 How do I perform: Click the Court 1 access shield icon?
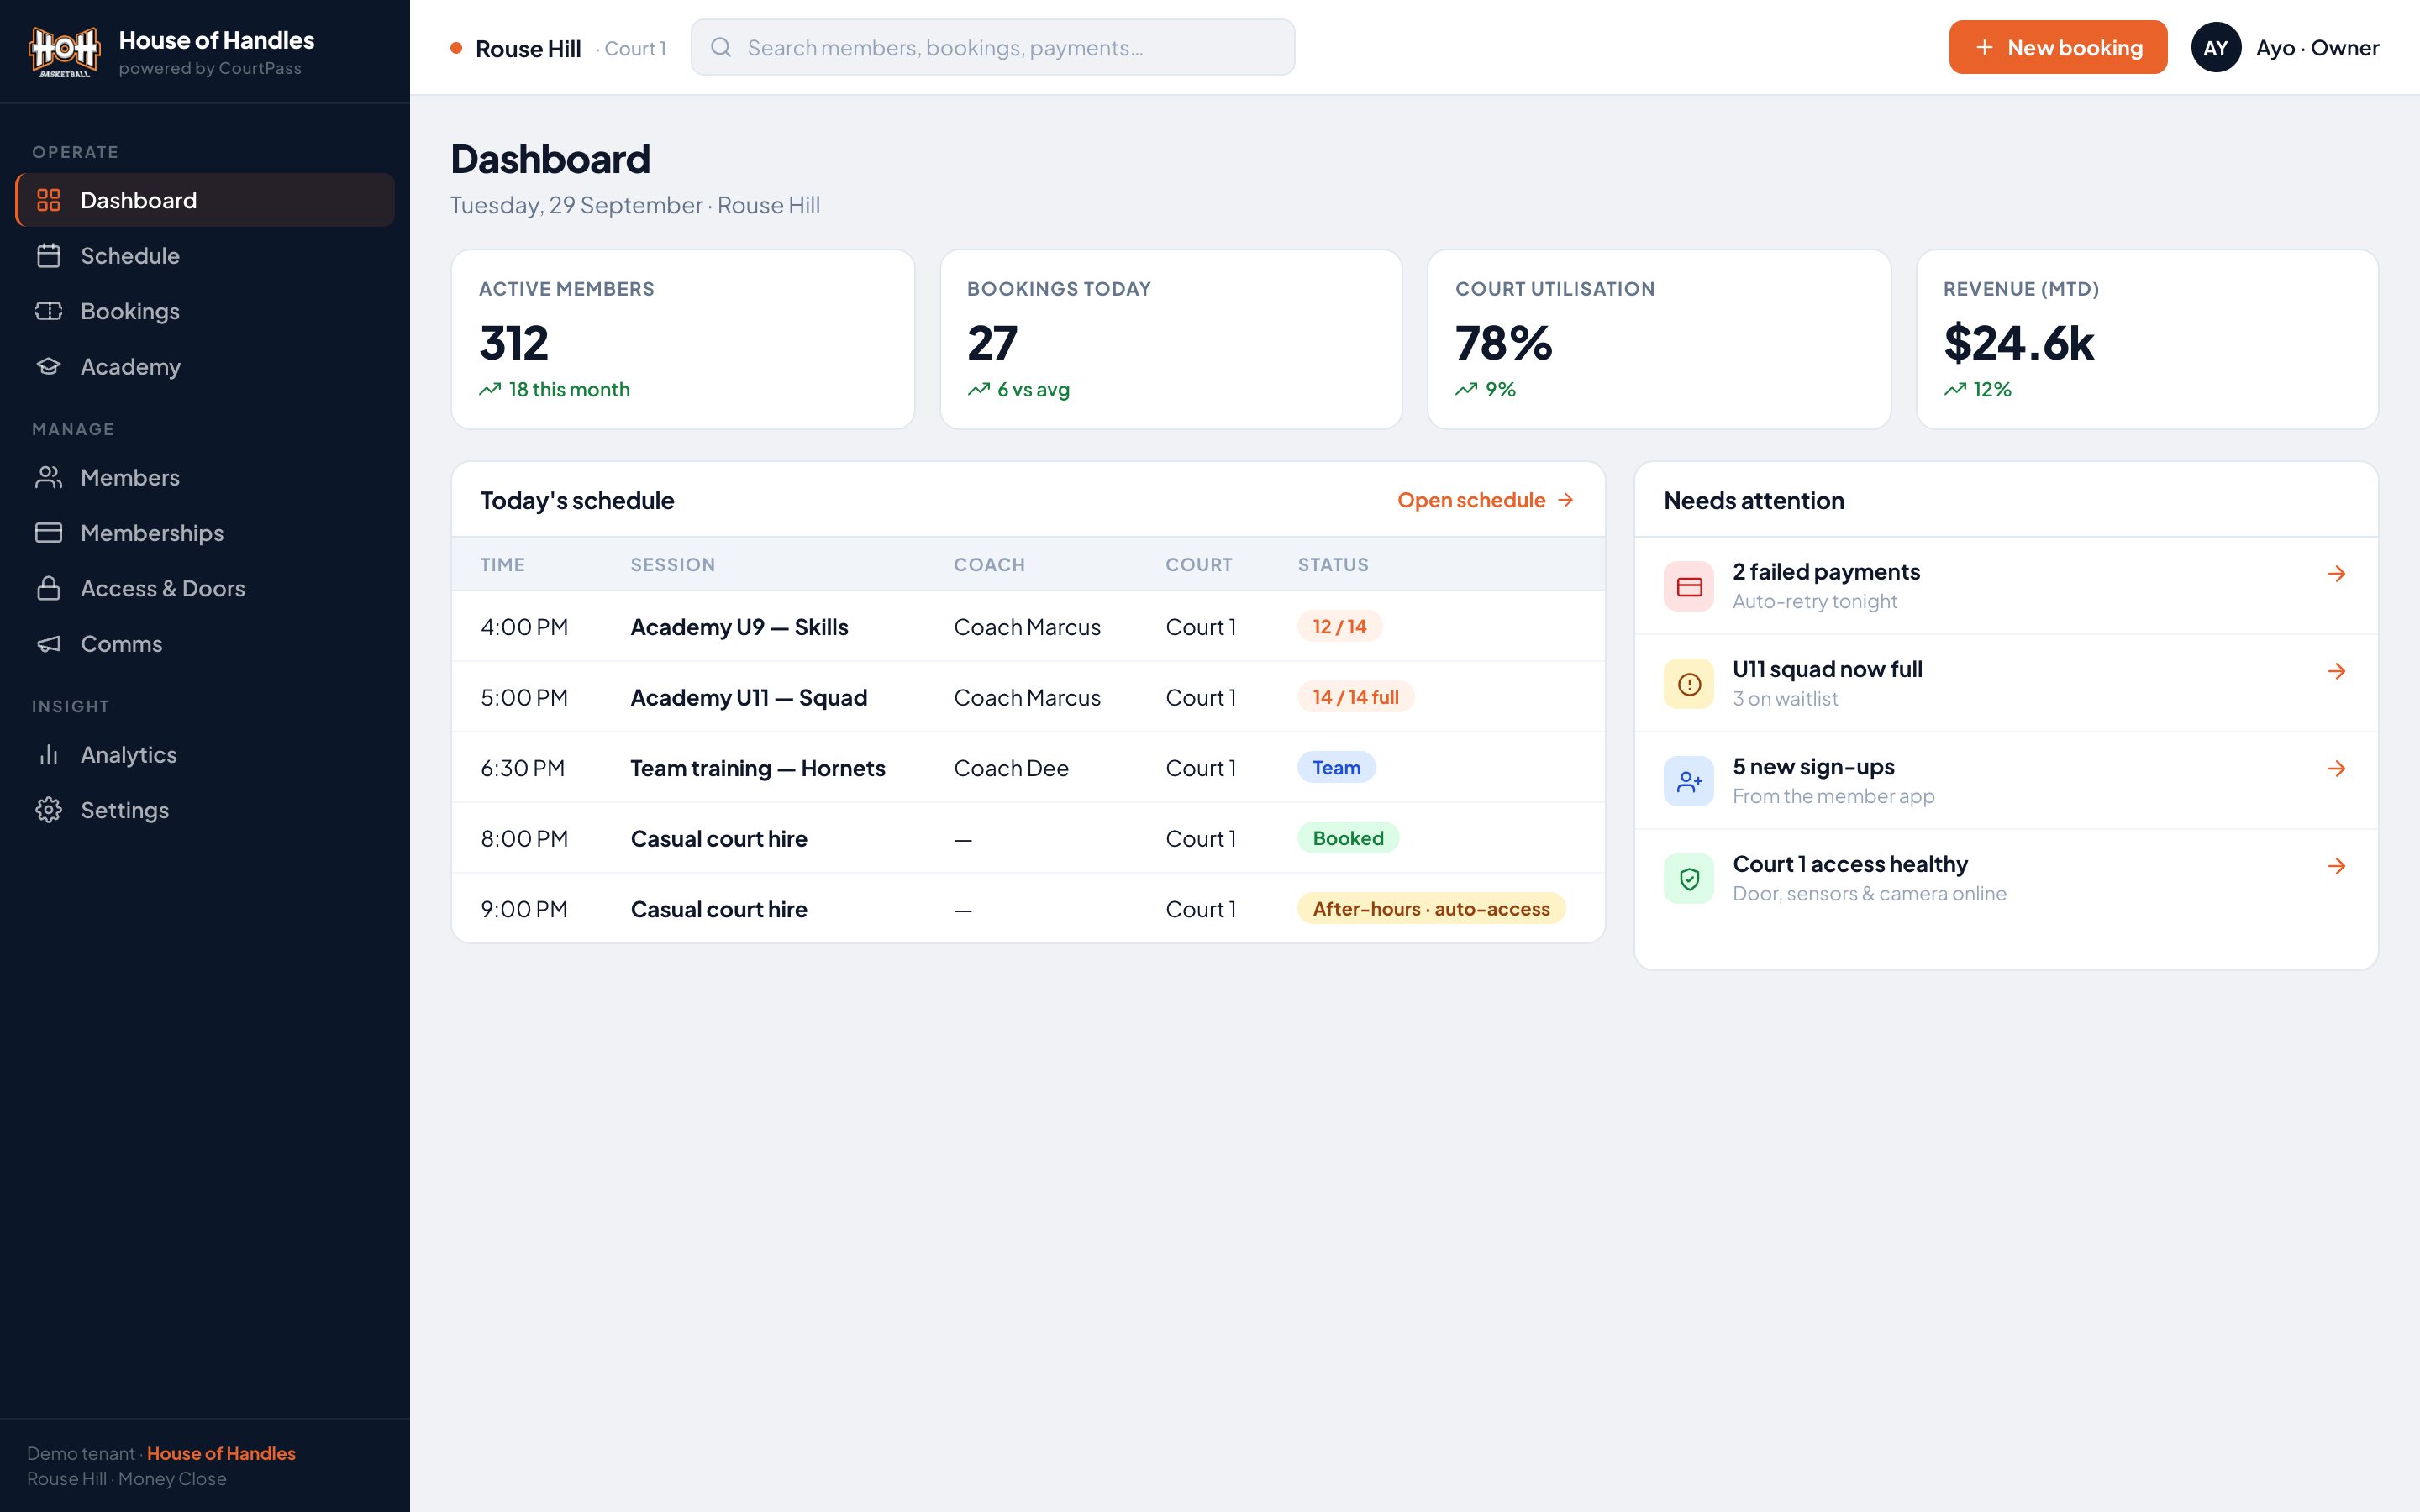1689,879
